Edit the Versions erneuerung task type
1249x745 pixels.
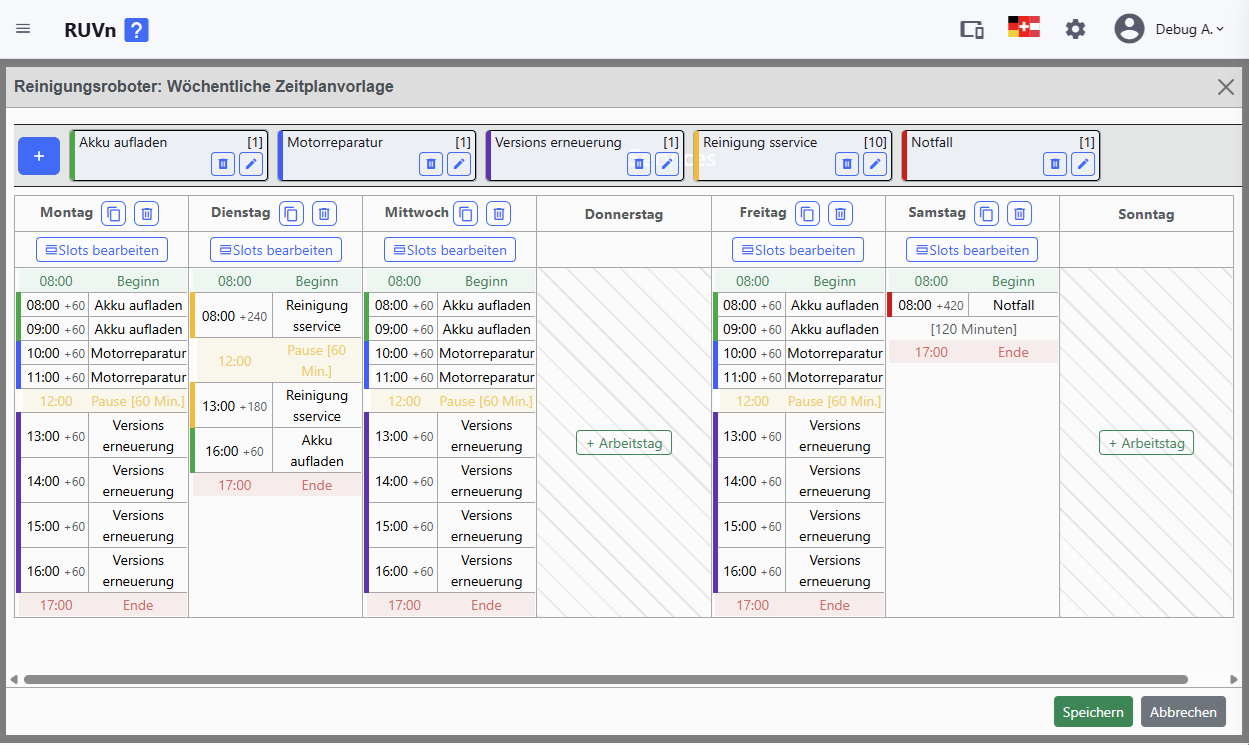(x=667, y=164)
